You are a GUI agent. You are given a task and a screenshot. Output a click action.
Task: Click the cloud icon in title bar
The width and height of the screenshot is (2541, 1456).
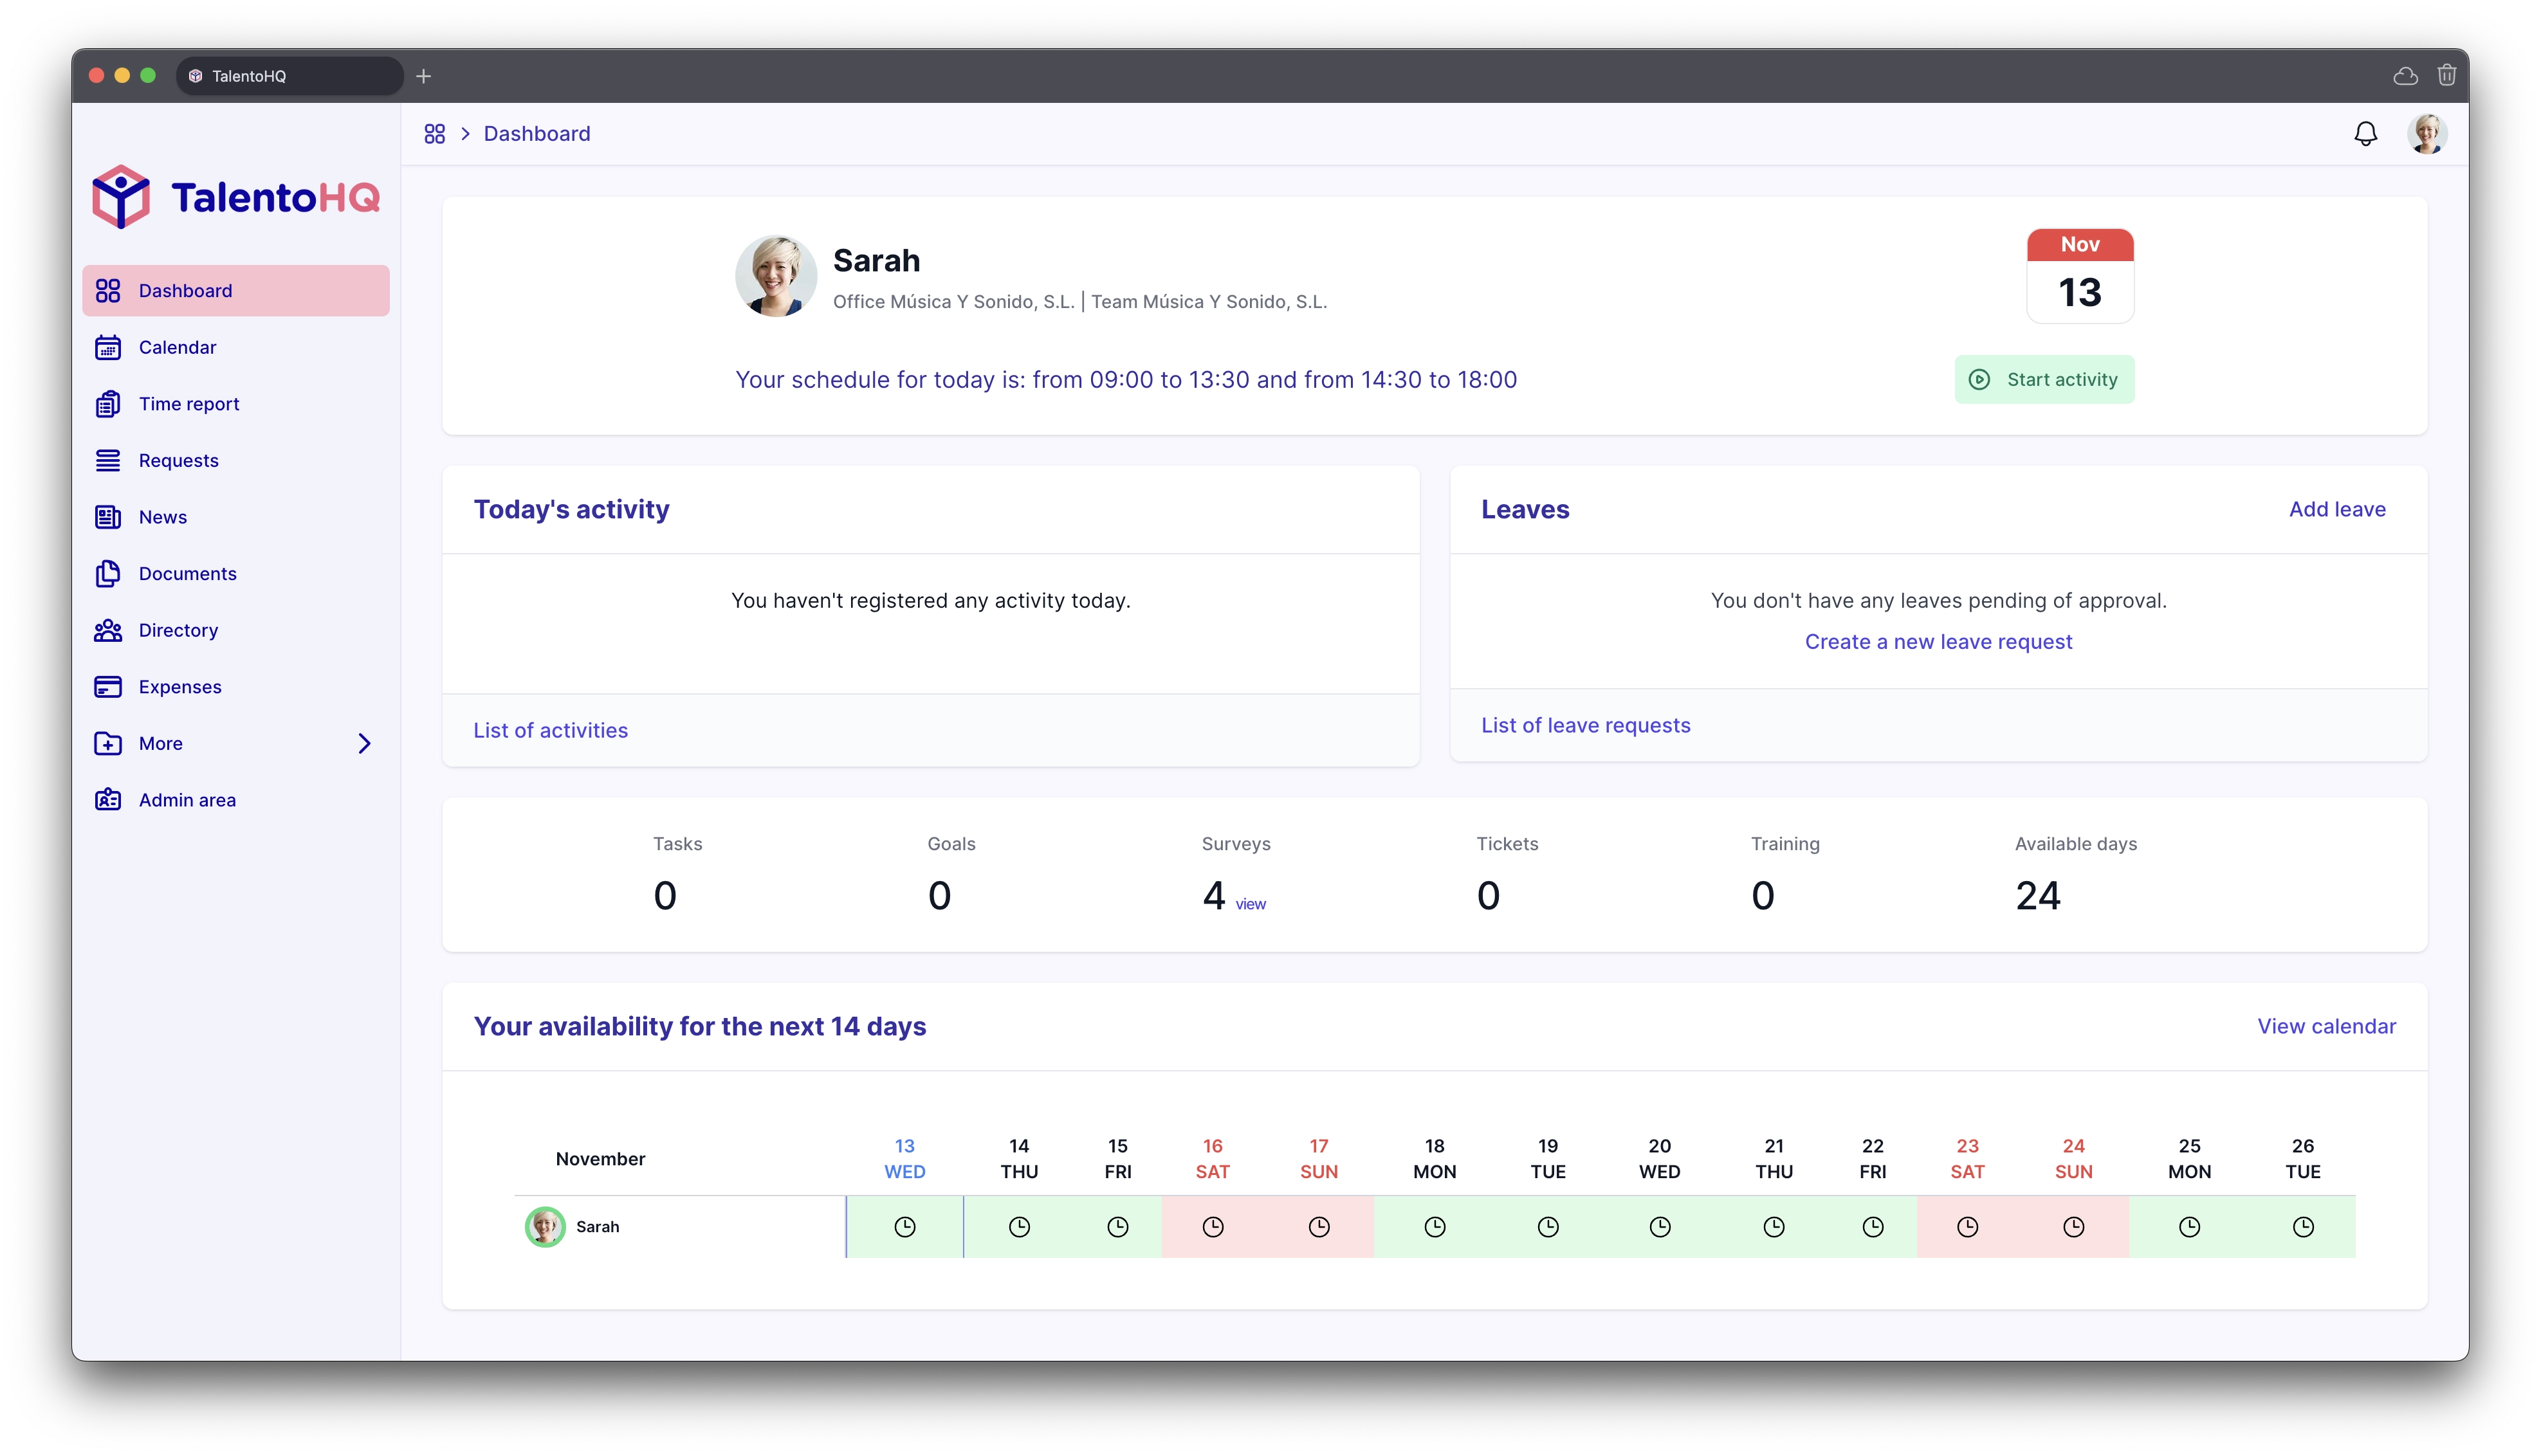click(2405, 76)
